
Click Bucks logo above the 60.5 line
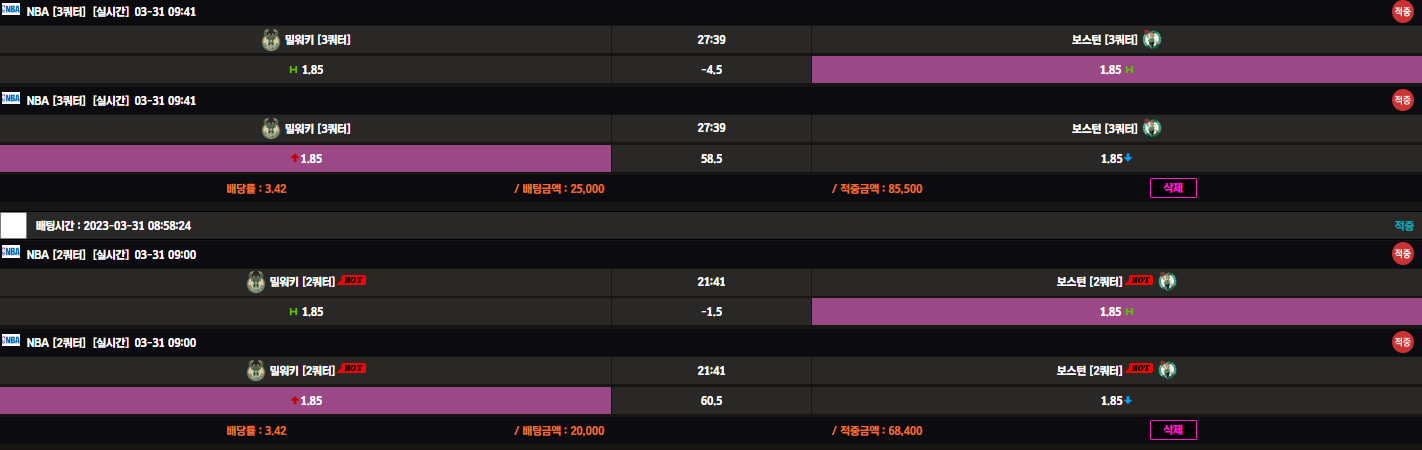(x=256, y=370)
